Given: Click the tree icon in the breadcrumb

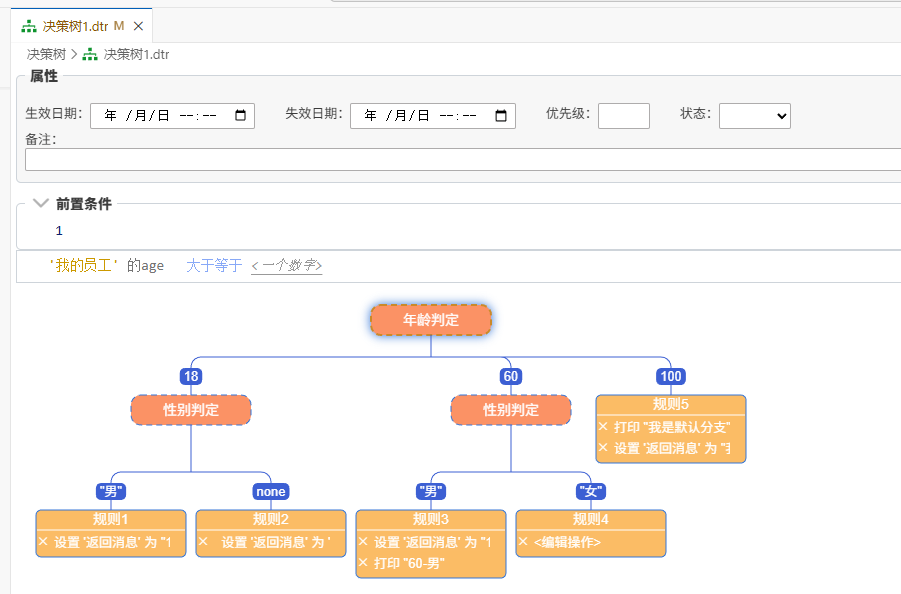Looking at the screenshot, I should coord(90,55).
